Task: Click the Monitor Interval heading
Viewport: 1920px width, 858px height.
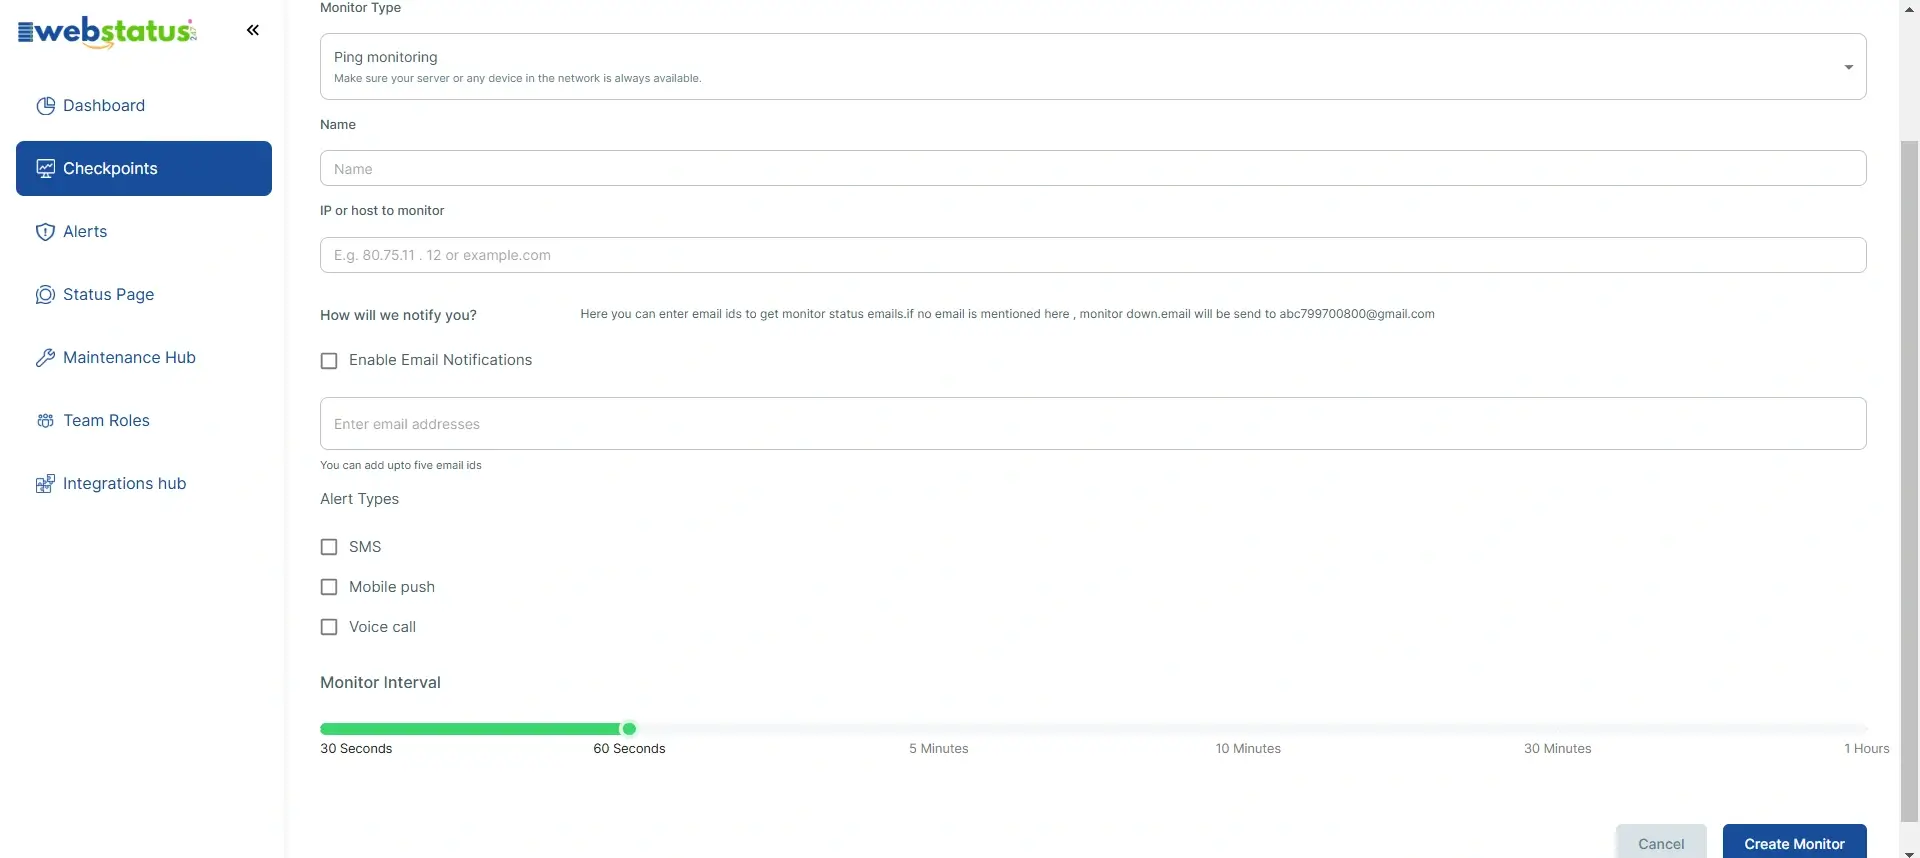Action: pos(380,683)
